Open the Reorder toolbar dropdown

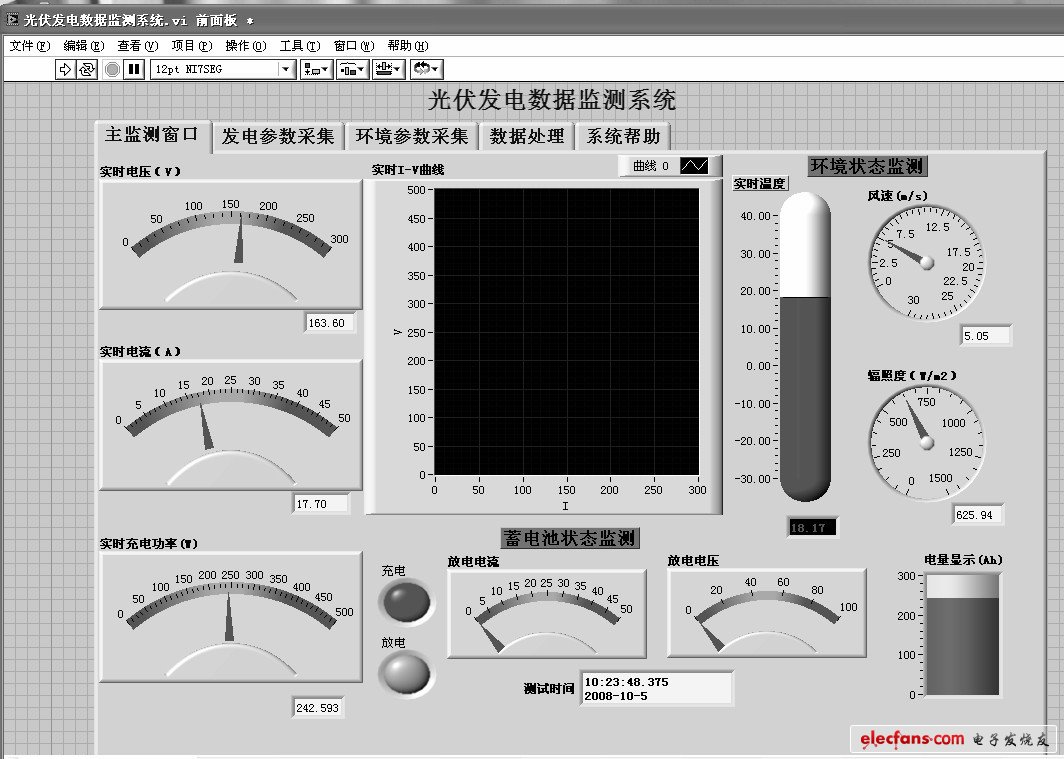[427, 69]
